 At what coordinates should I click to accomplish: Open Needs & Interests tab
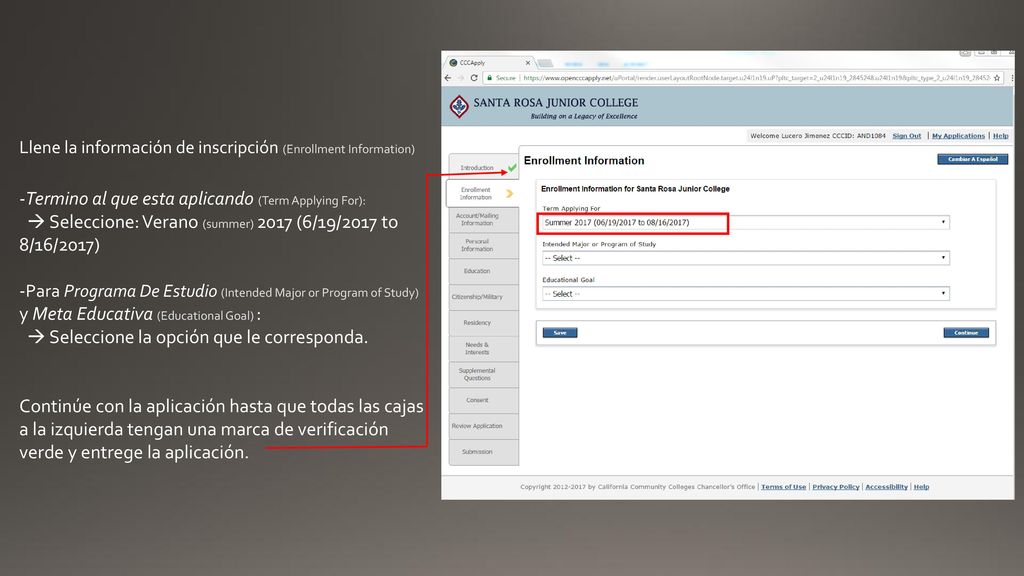(x=483, y=348)
